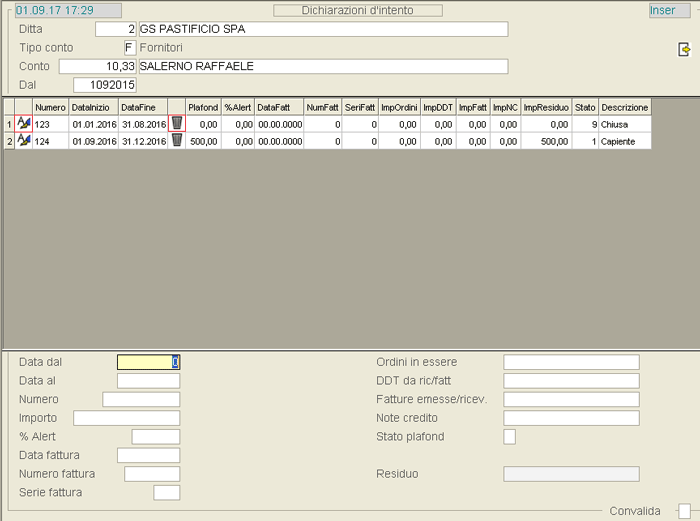Click edit icon for declaration 123
This screenshot has width=700, height=521.
(x=24, y=124)
